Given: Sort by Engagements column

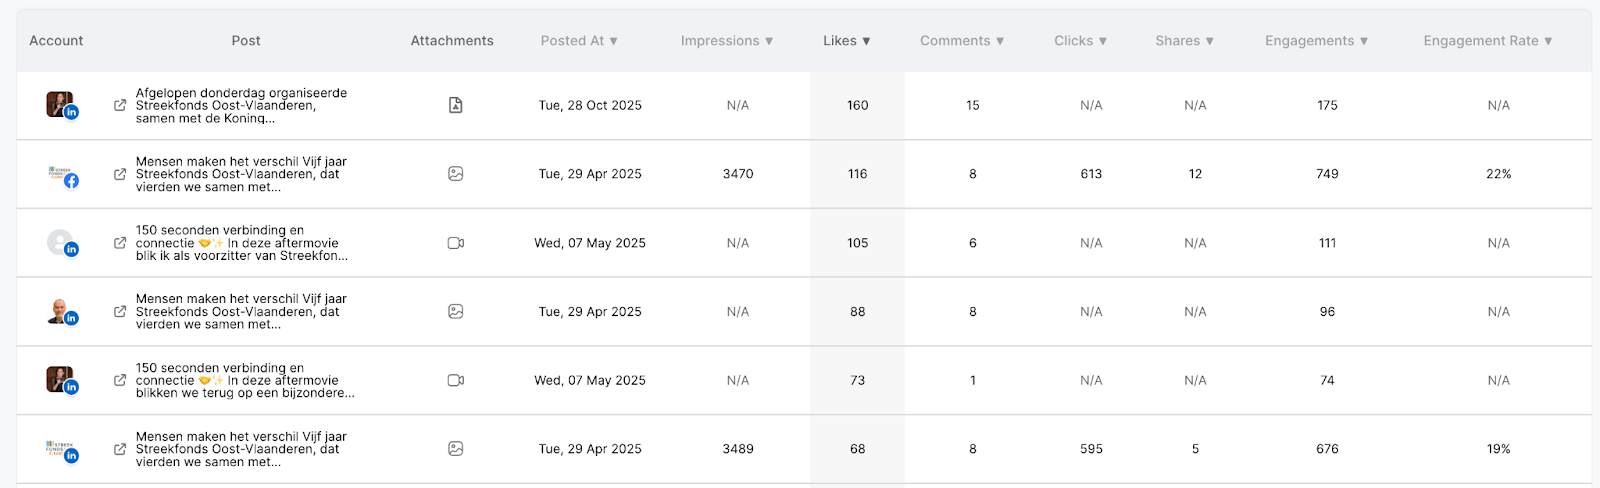Looking at the screenshot, I should tap(1316, 41).
